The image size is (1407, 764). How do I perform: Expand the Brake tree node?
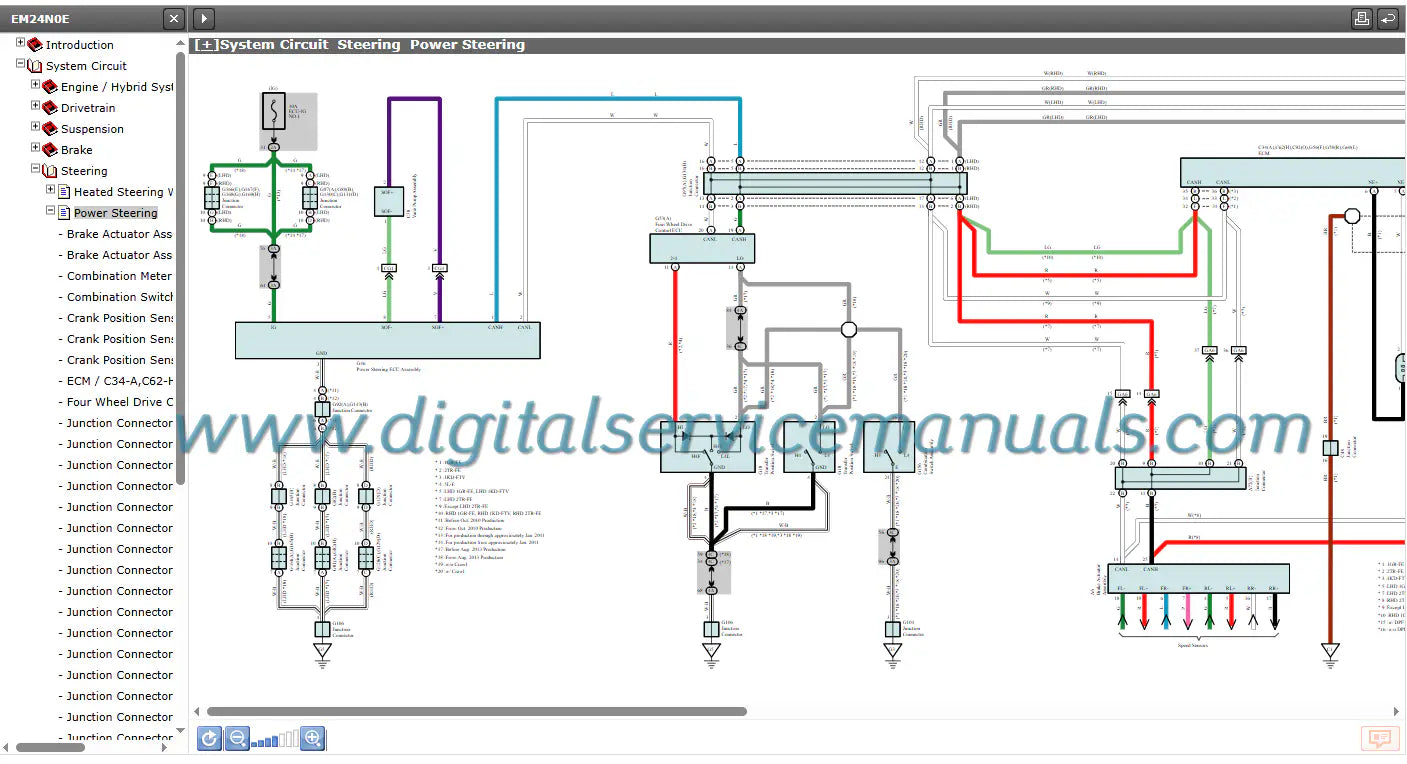pyautogui.click(x=36, y=149)
